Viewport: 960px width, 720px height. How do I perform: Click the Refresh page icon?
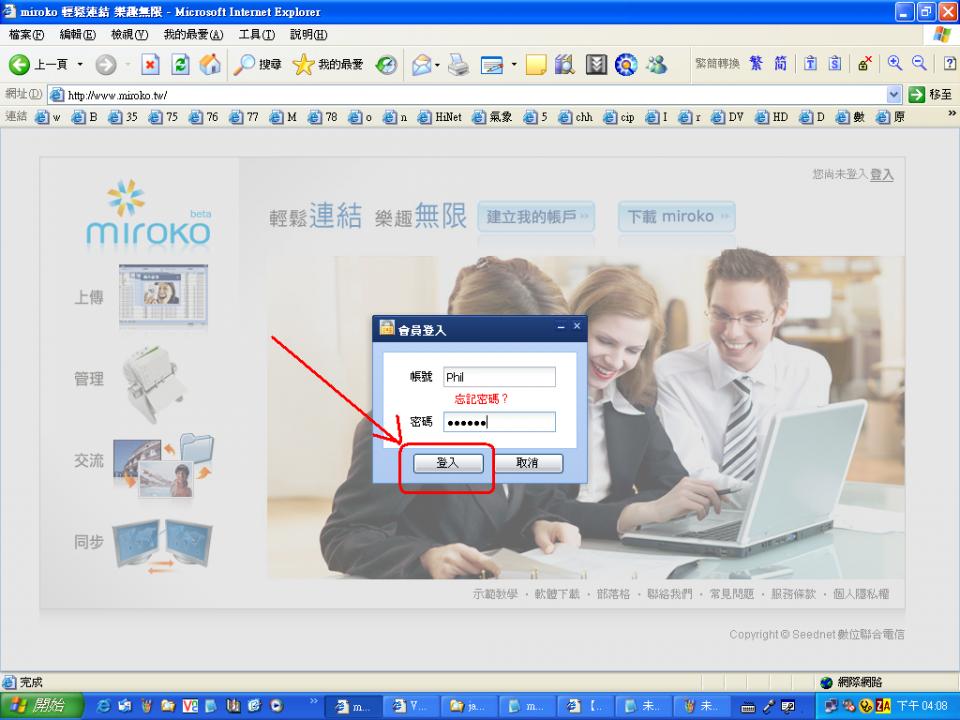(x=181, y=65)
